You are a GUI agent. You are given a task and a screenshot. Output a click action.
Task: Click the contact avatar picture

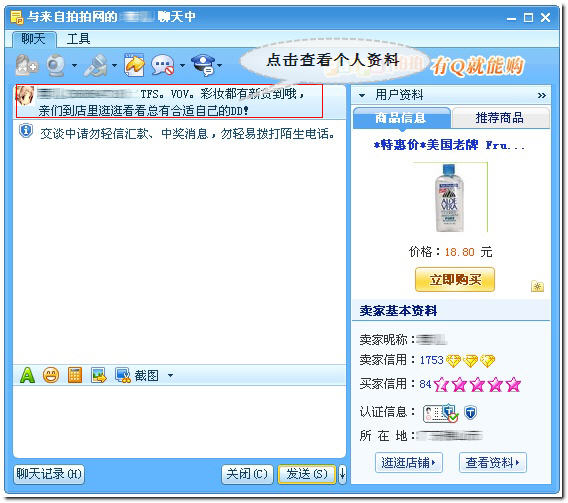[x=25, y=96]
